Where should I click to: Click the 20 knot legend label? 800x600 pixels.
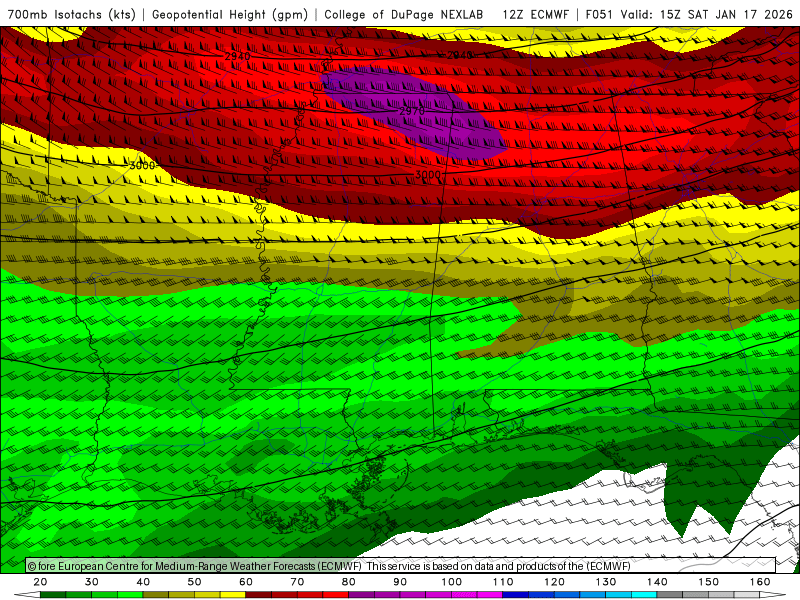click(x=40, y=582)
